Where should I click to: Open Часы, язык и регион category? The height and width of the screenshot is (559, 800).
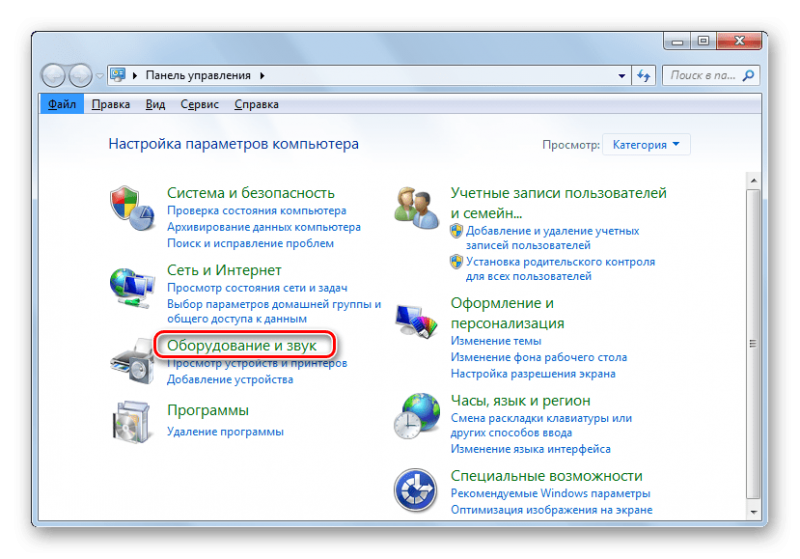520,400
